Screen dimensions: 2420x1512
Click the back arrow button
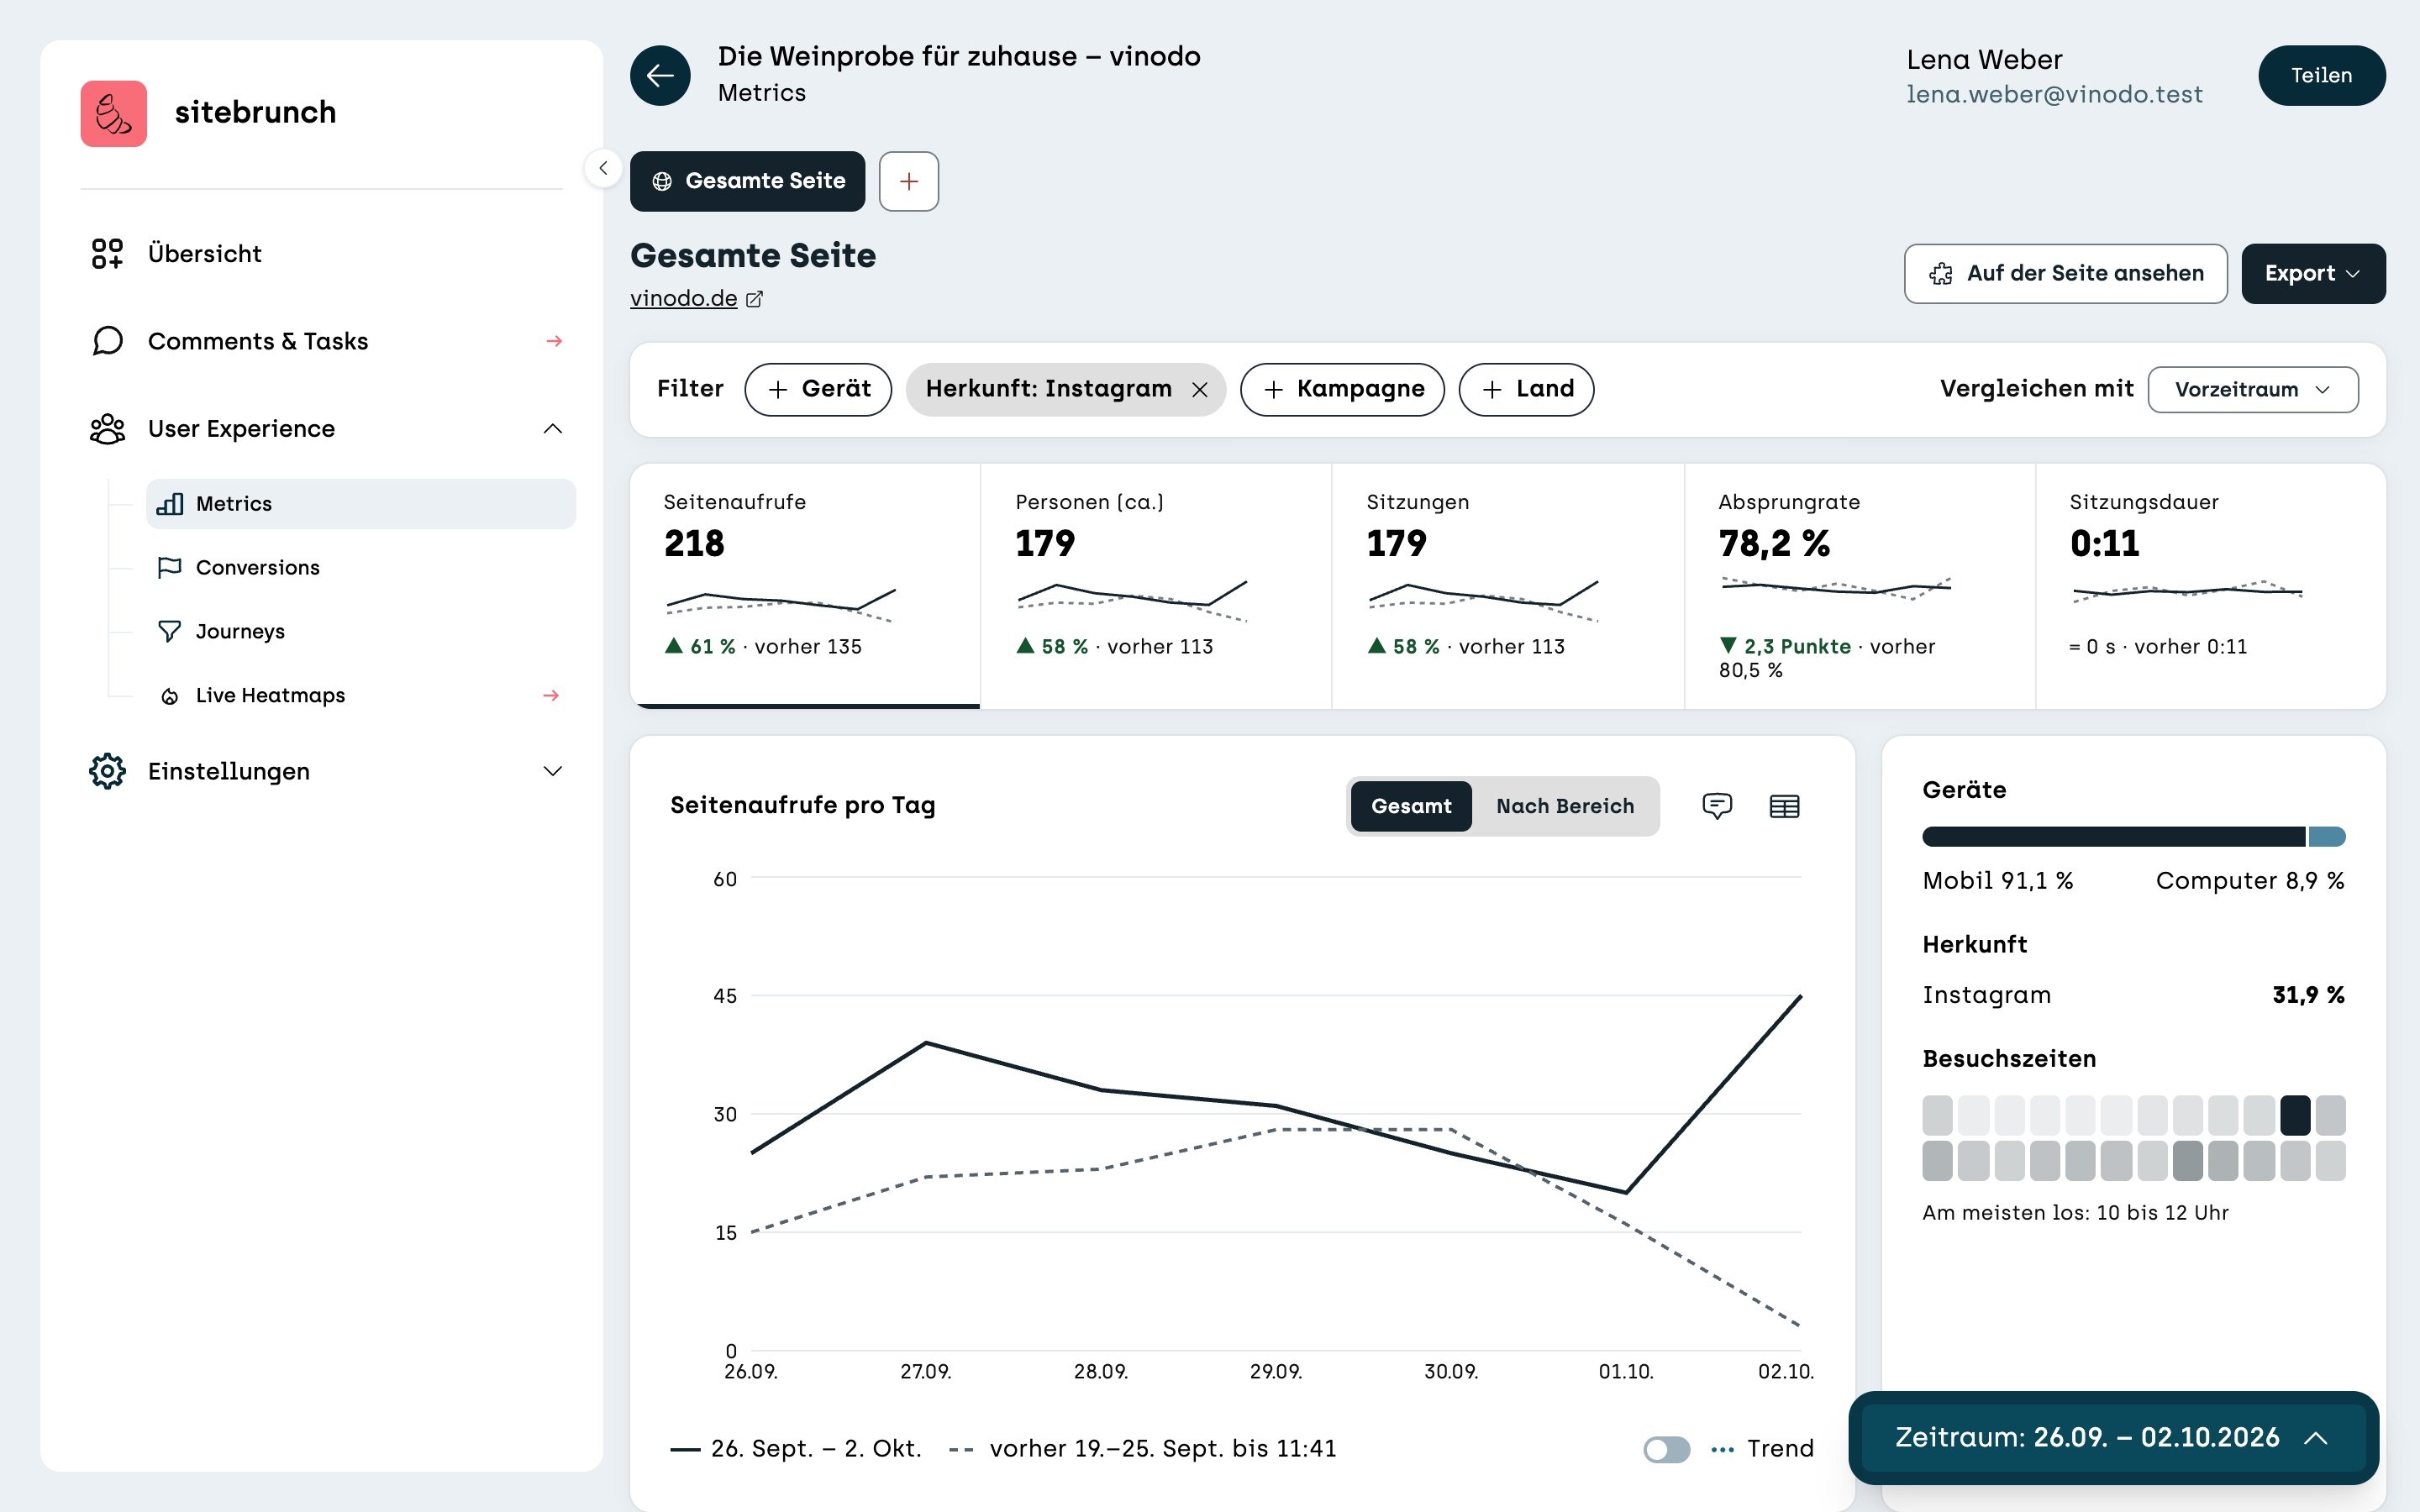coord(660,75)
